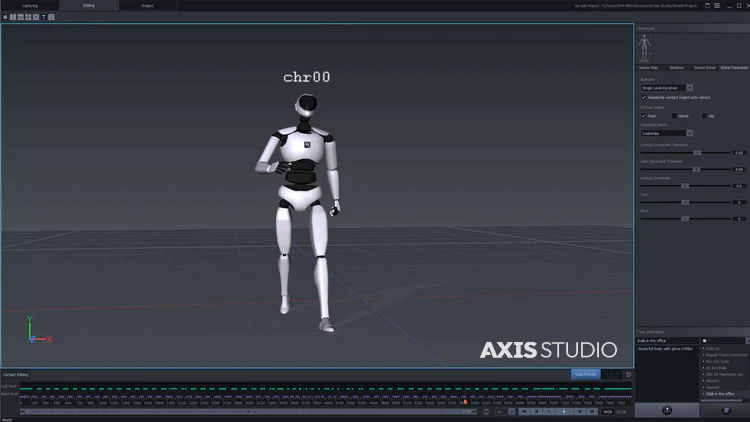Select the 'take001' take
This screenshot has height=422, width=750.
point(712,381)
